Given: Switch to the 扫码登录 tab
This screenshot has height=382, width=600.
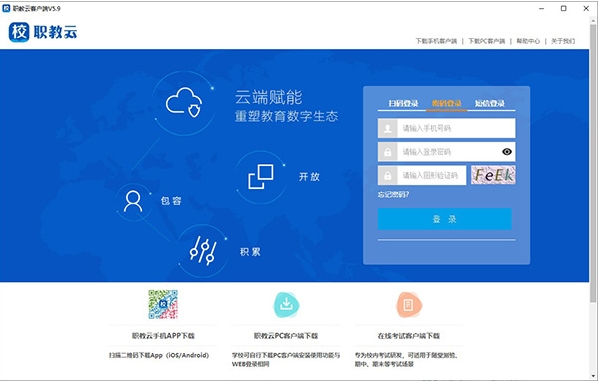Looking at the screenshot, I should (403, 103).
